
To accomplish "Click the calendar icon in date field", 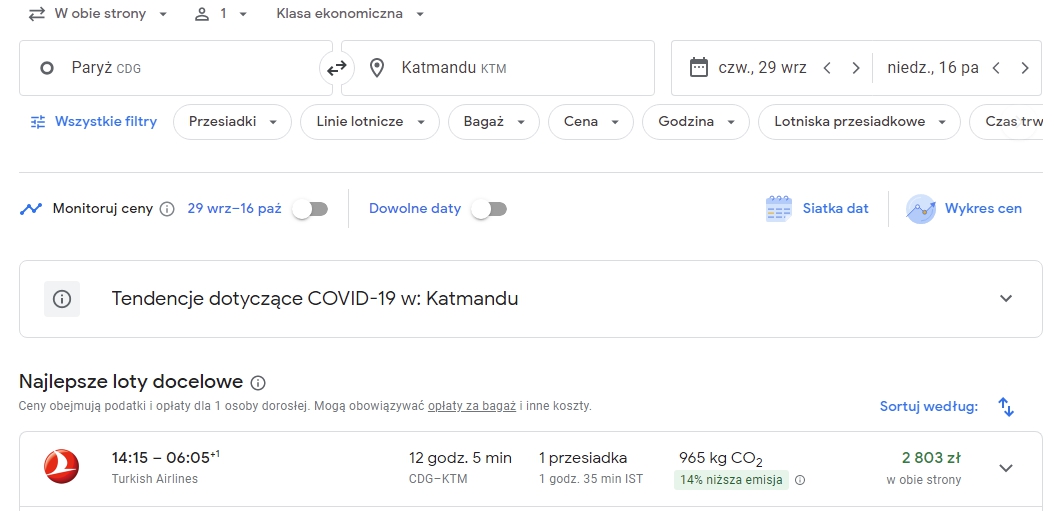I will [x=698, y=68].
